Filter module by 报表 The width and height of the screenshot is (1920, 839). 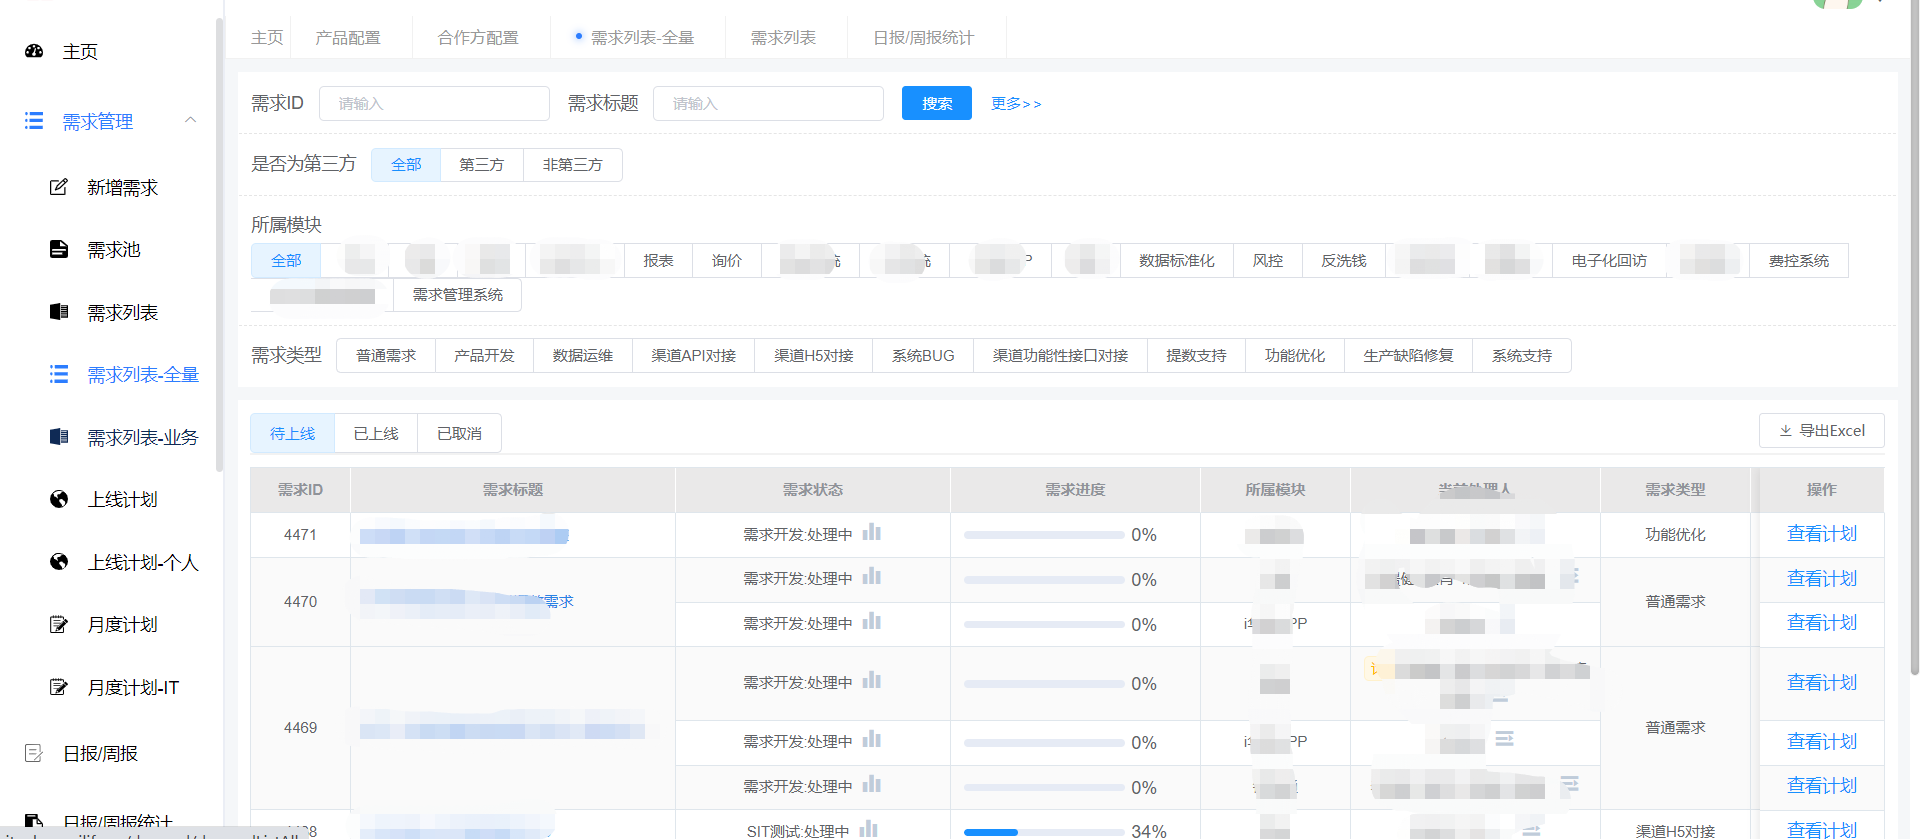coord(658,261)
